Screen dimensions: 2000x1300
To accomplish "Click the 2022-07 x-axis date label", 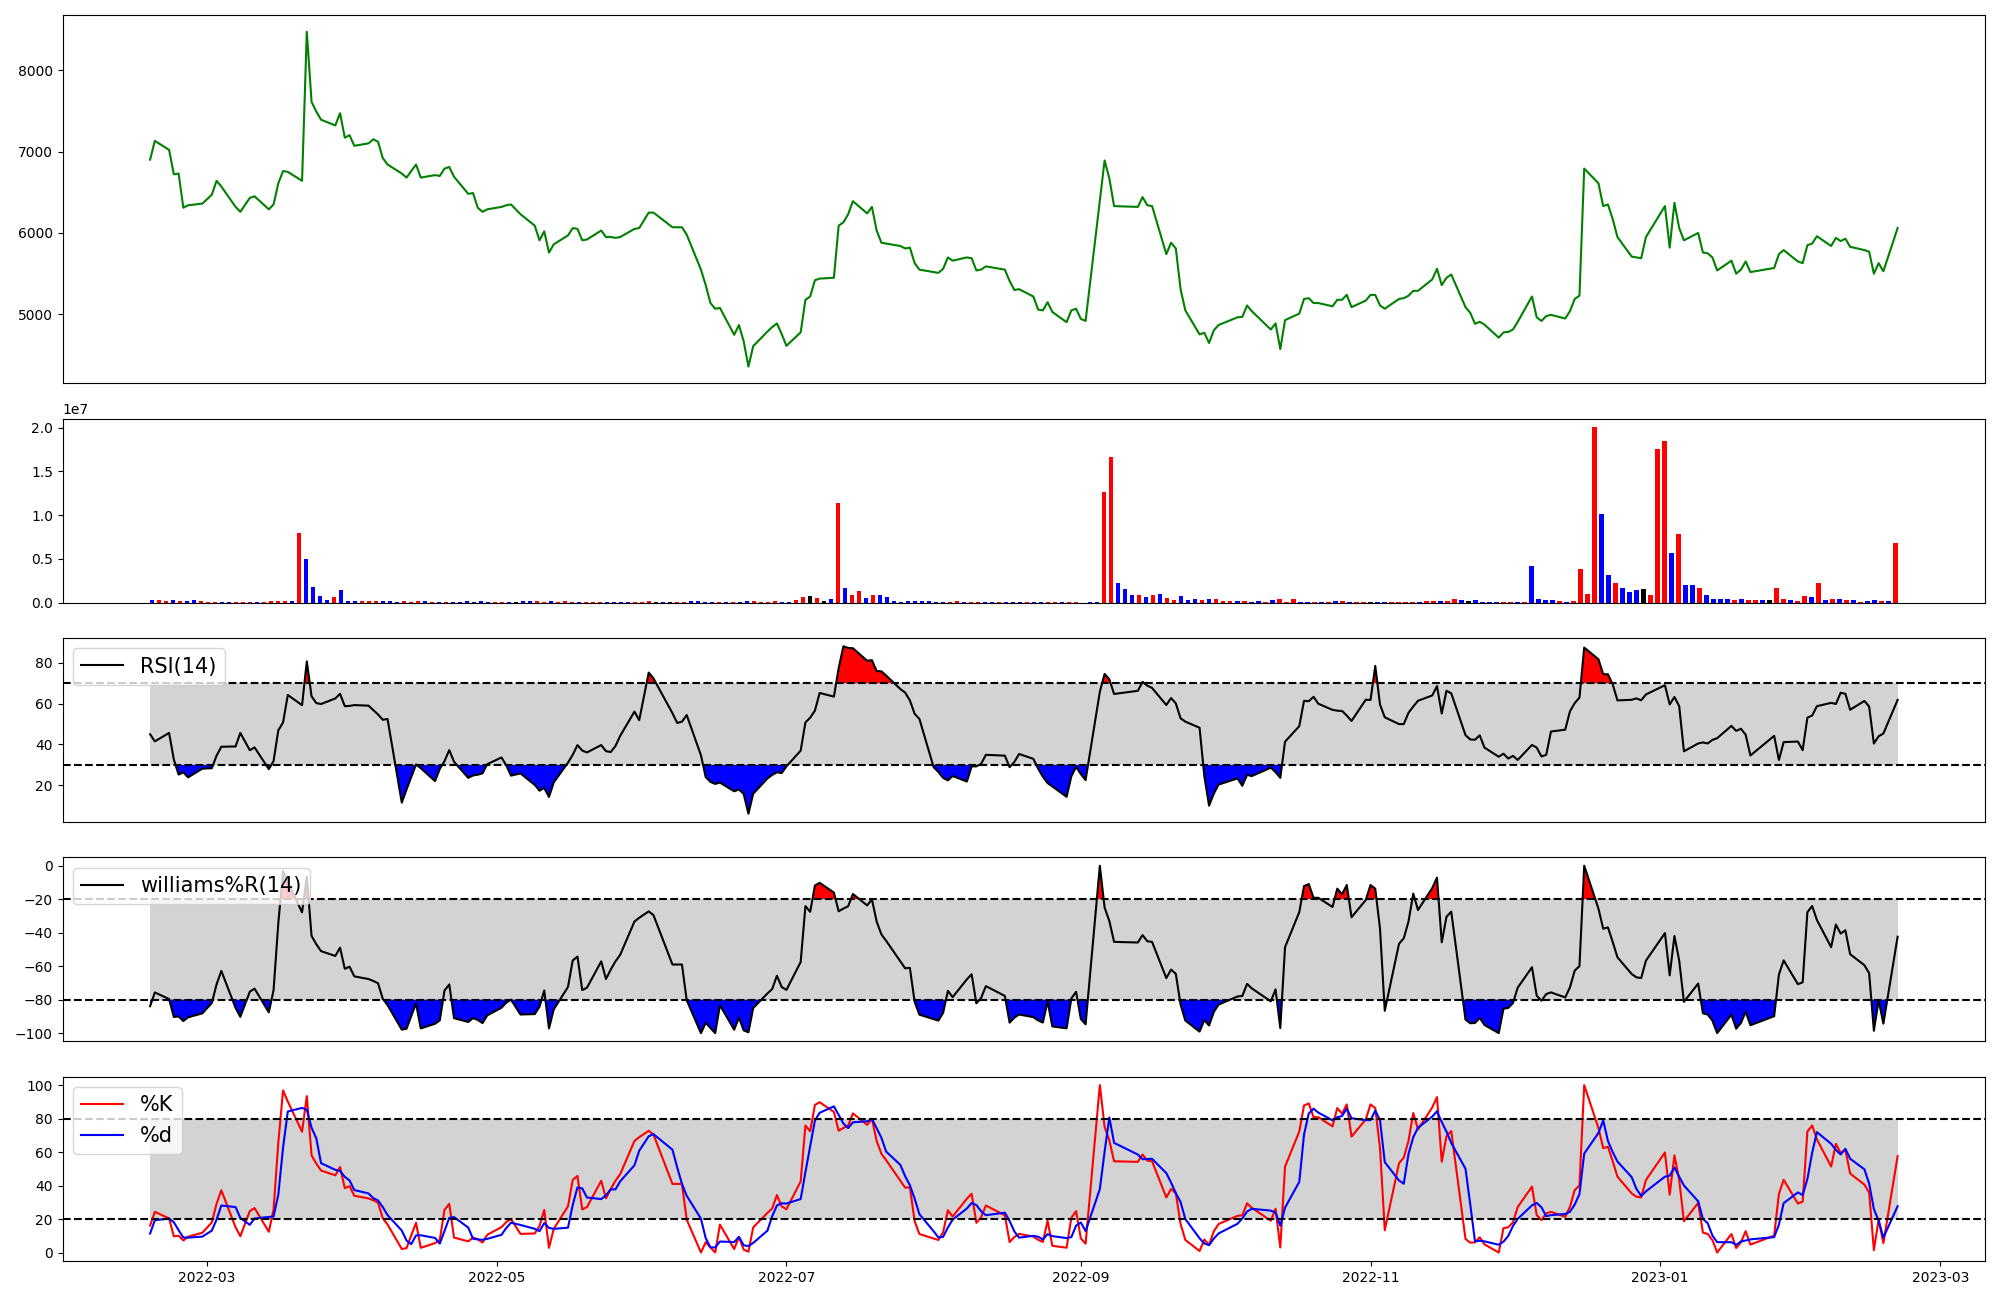I will pos(787,1277).
